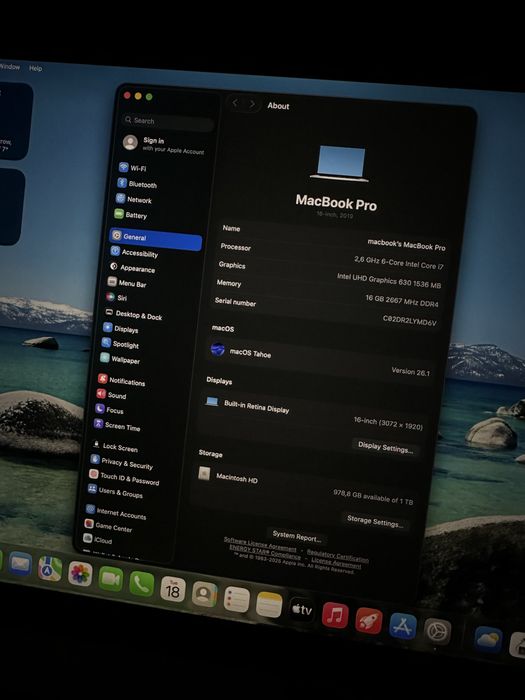Click the macOS Tahoe row
The image size is (525, 700).
click(x=320, y=362)
